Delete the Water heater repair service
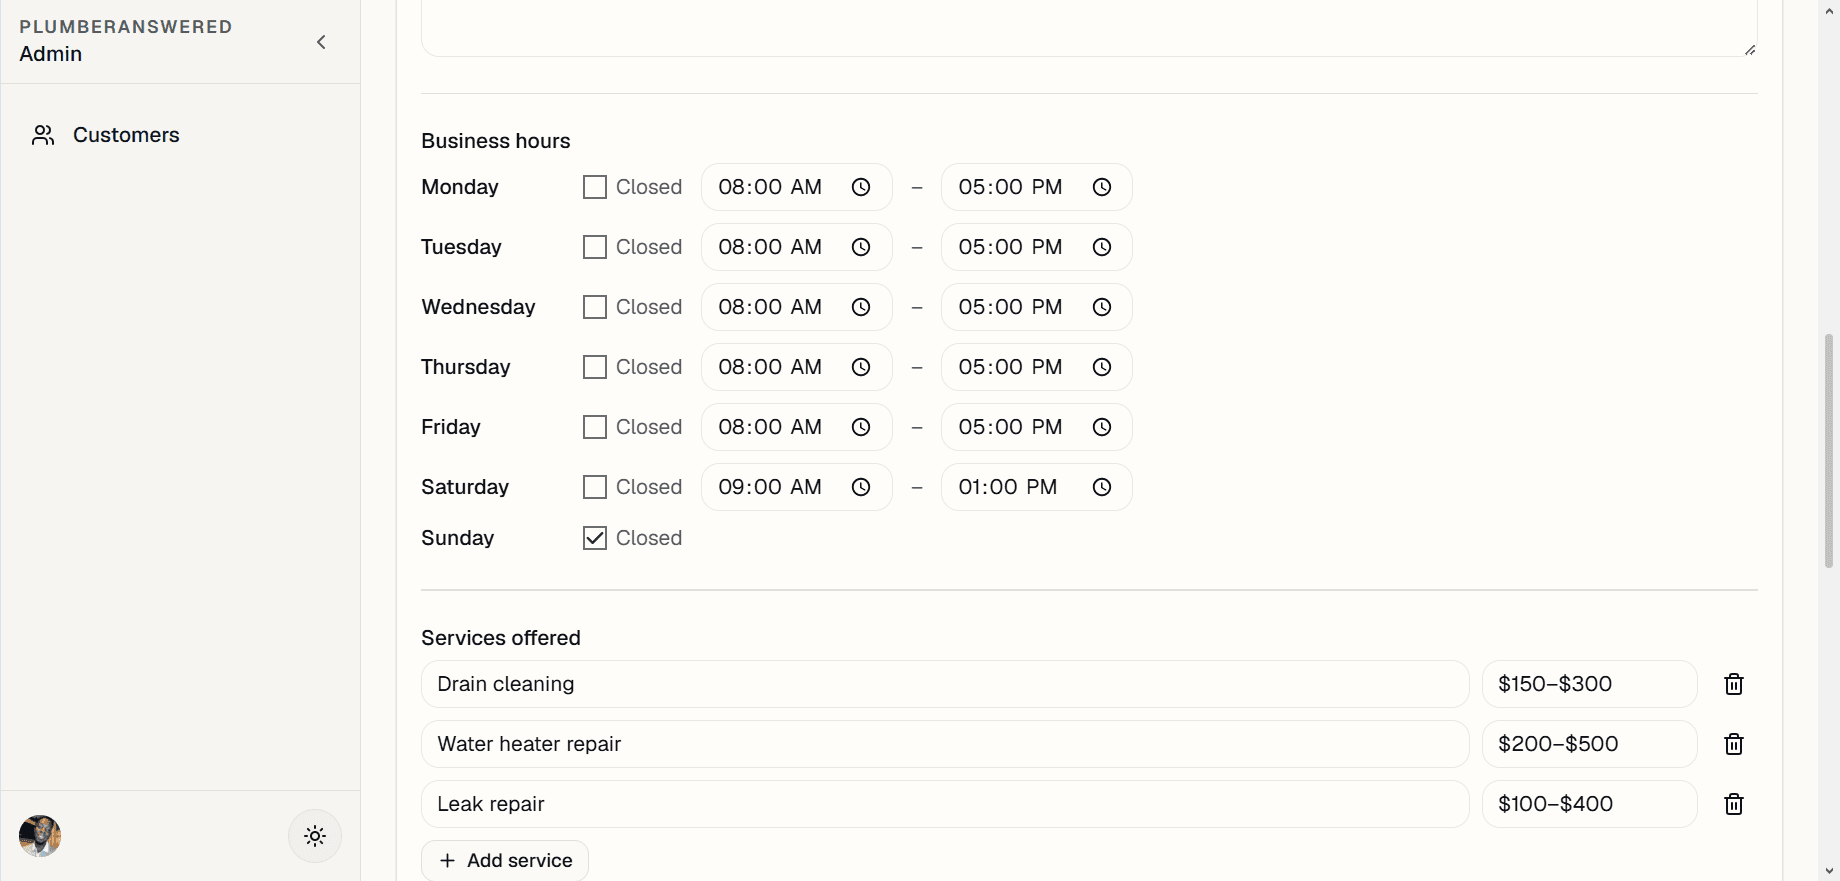 1734,744
